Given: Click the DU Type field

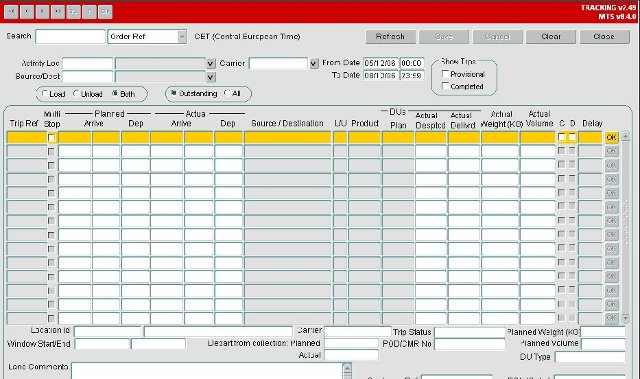Looking at the screenshot, I should 590,357.
